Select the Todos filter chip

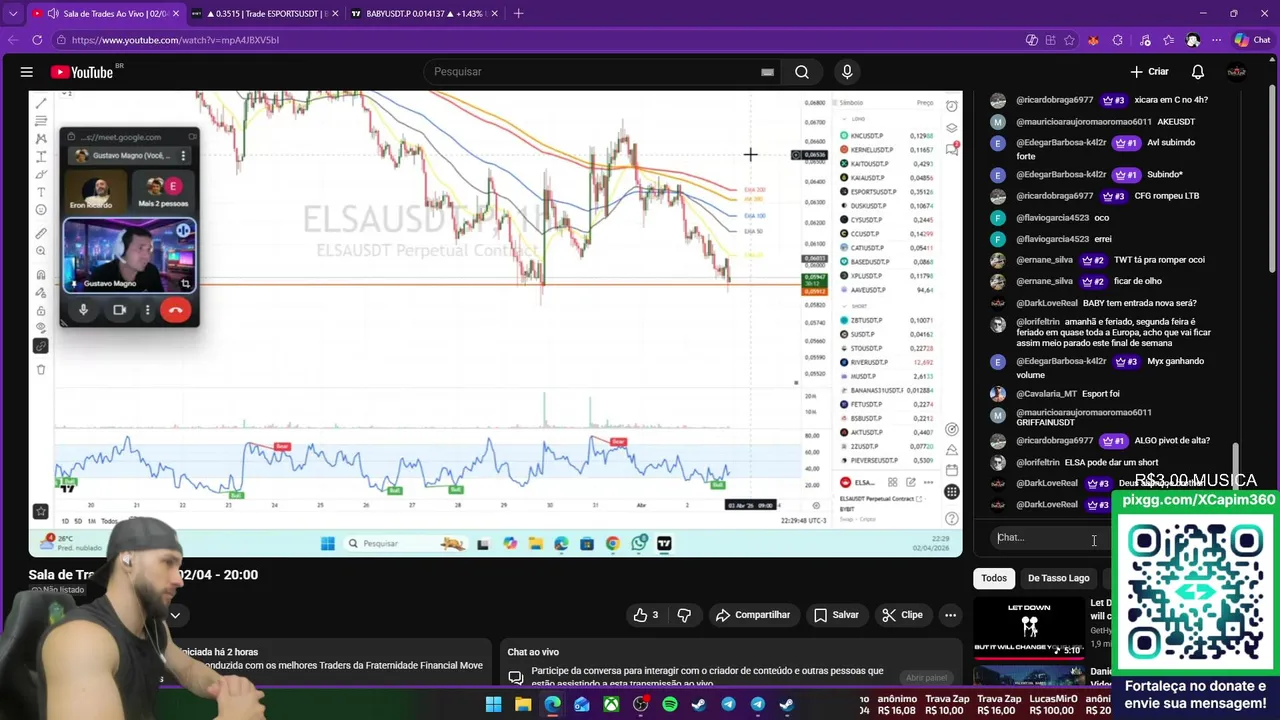[x=994, y=578]
